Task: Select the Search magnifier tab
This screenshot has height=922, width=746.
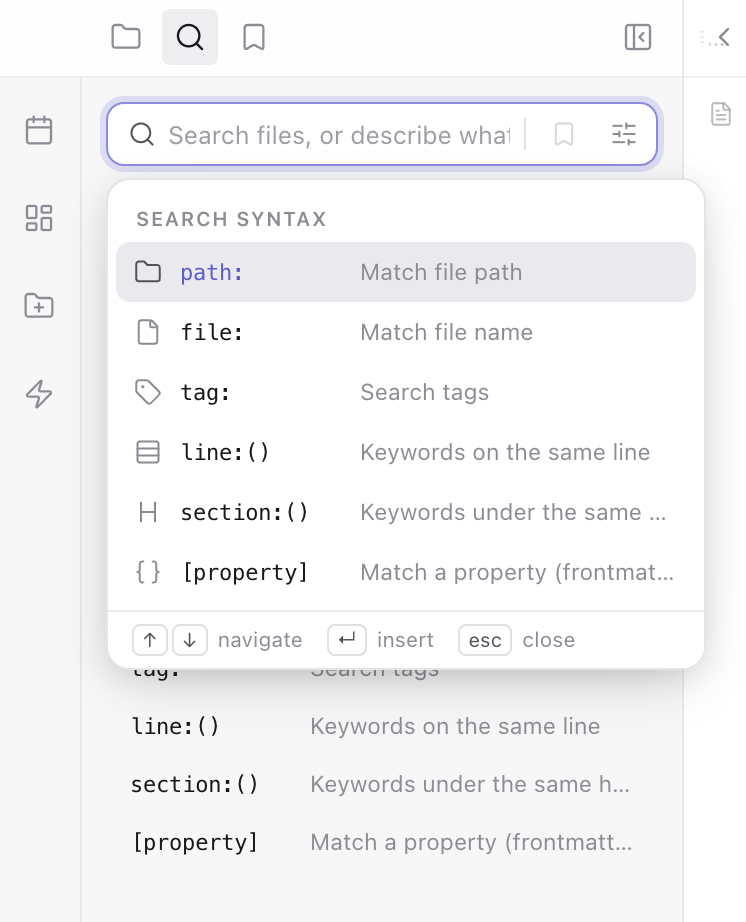Action: [190, 37]
